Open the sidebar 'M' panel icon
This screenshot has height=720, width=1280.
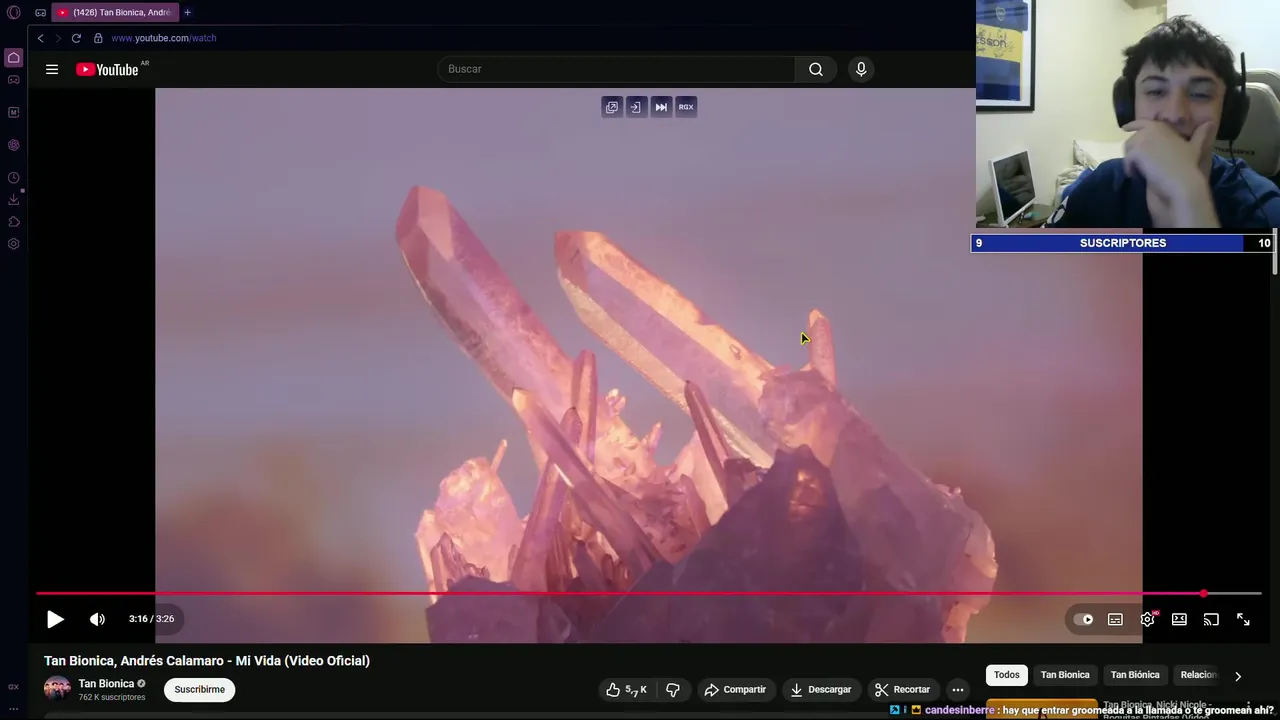(13, 112)
